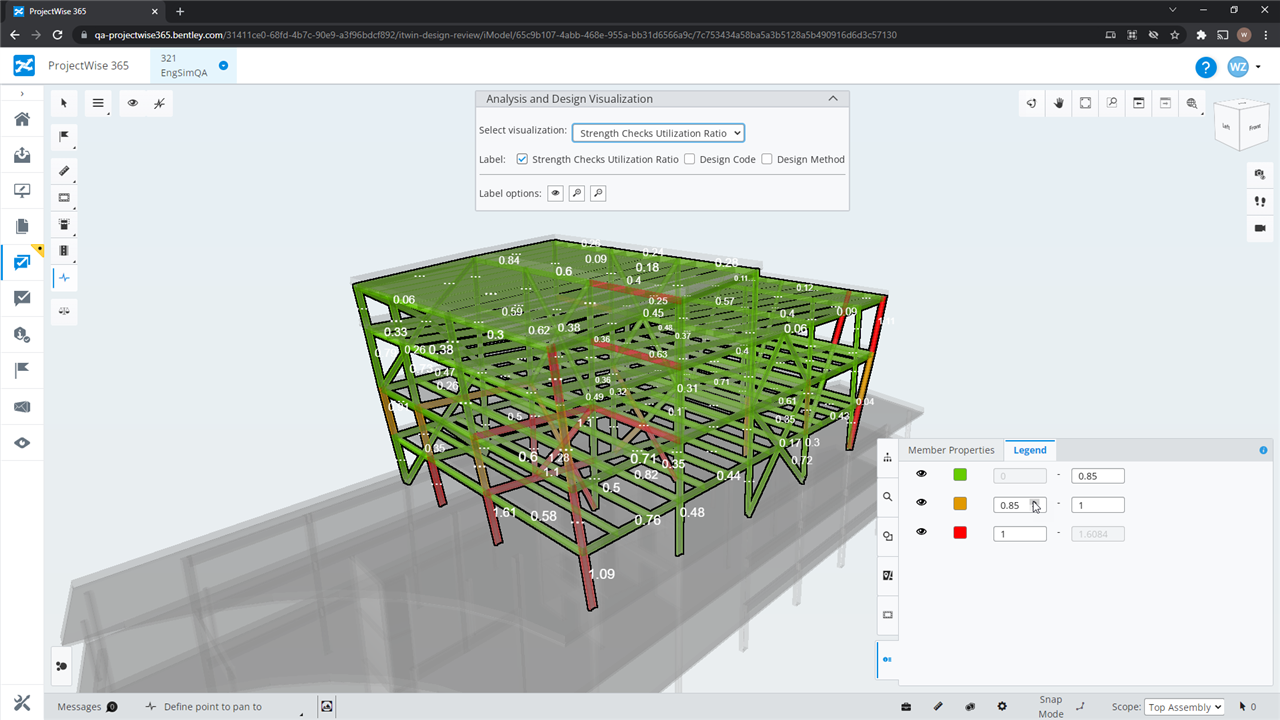Switch to the Member Properties tab
The width and height of the screenshot is (1280, 720).
pos(950,450)
